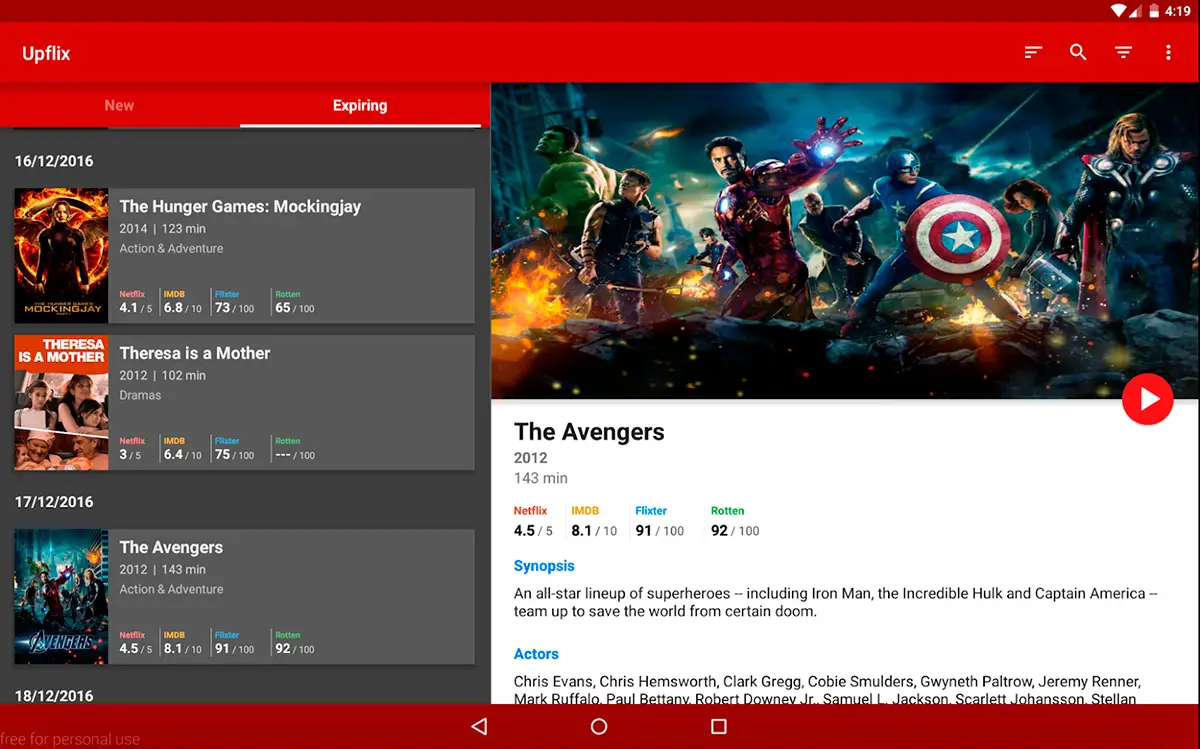This screenshot has width=1200, height=749.
Task: Click Theresa's Flixter 75 rating
Action: coord(235,449)
